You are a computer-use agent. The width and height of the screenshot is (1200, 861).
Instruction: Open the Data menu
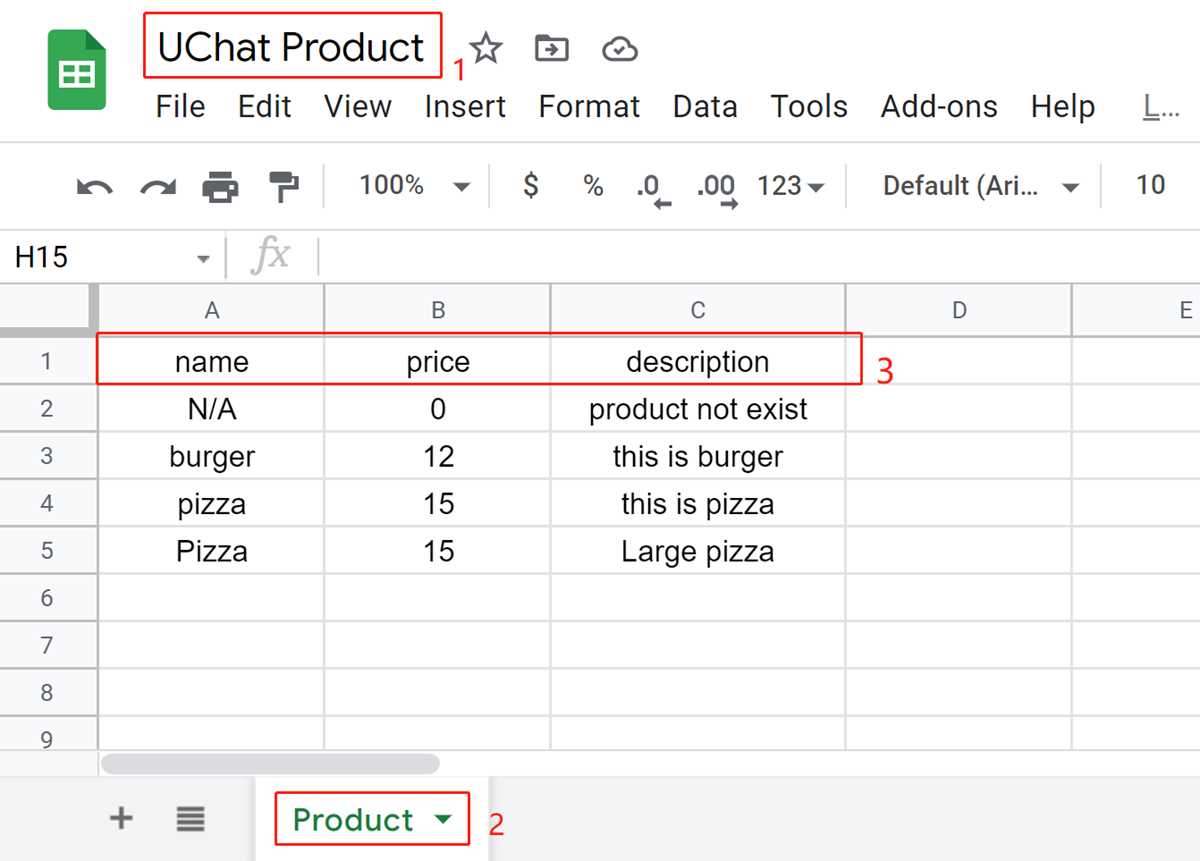pyautogui.click(x=705, y=107)
